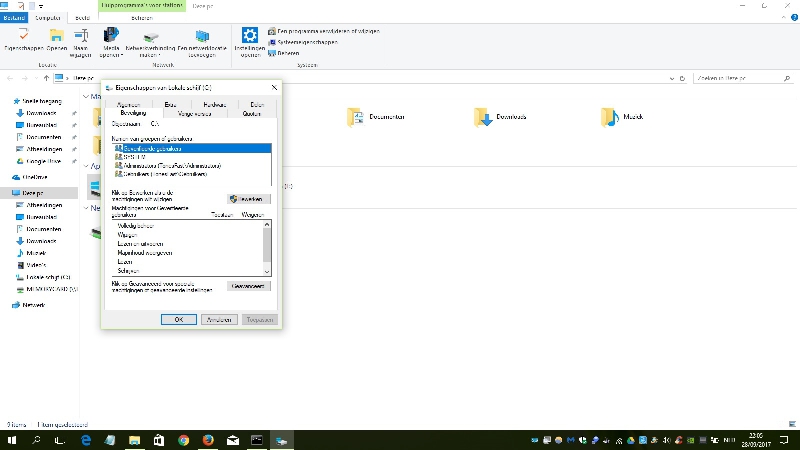The height and width of the screenshot is (450, 800).
Task: Select Deze pc in navigation pane
Action: coord(39,193)
